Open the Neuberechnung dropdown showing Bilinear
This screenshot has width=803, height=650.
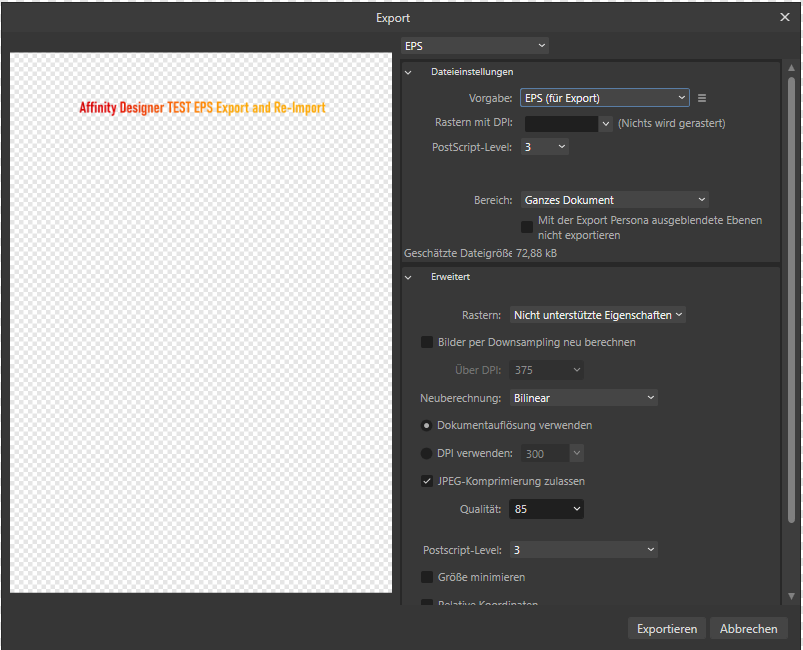tap(584, 398)
